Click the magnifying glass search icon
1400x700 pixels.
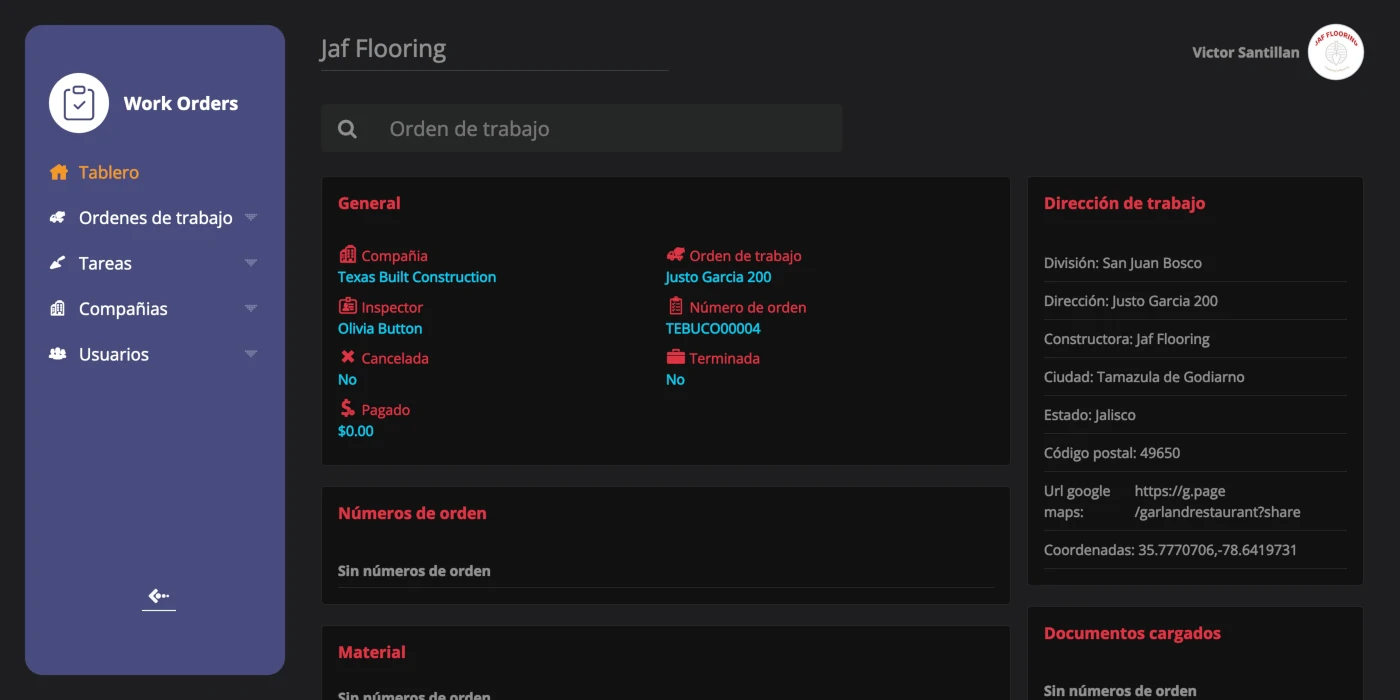[x=347, y=129]
